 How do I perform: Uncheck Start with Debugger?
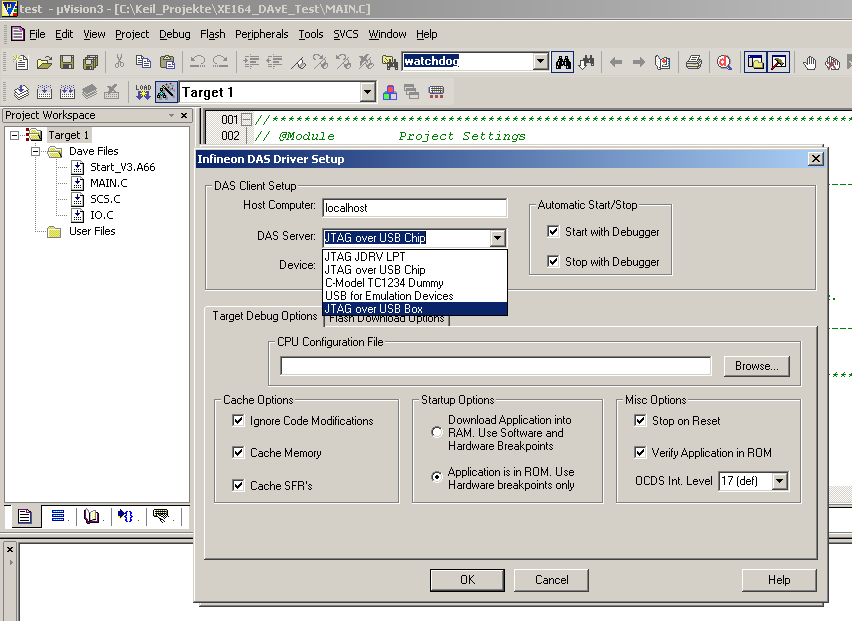[x=553, y=231]
